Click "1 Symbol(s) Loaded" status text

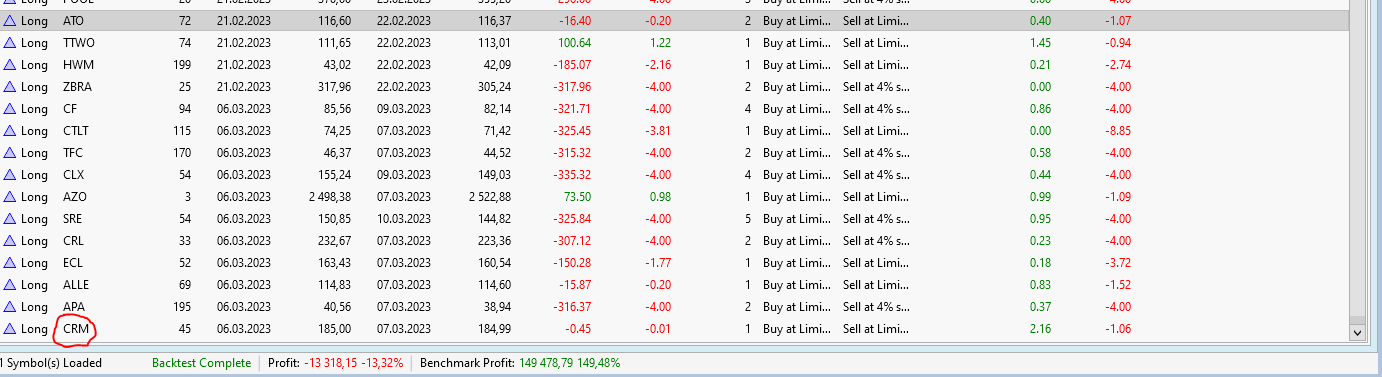click(x=51, y=363)
